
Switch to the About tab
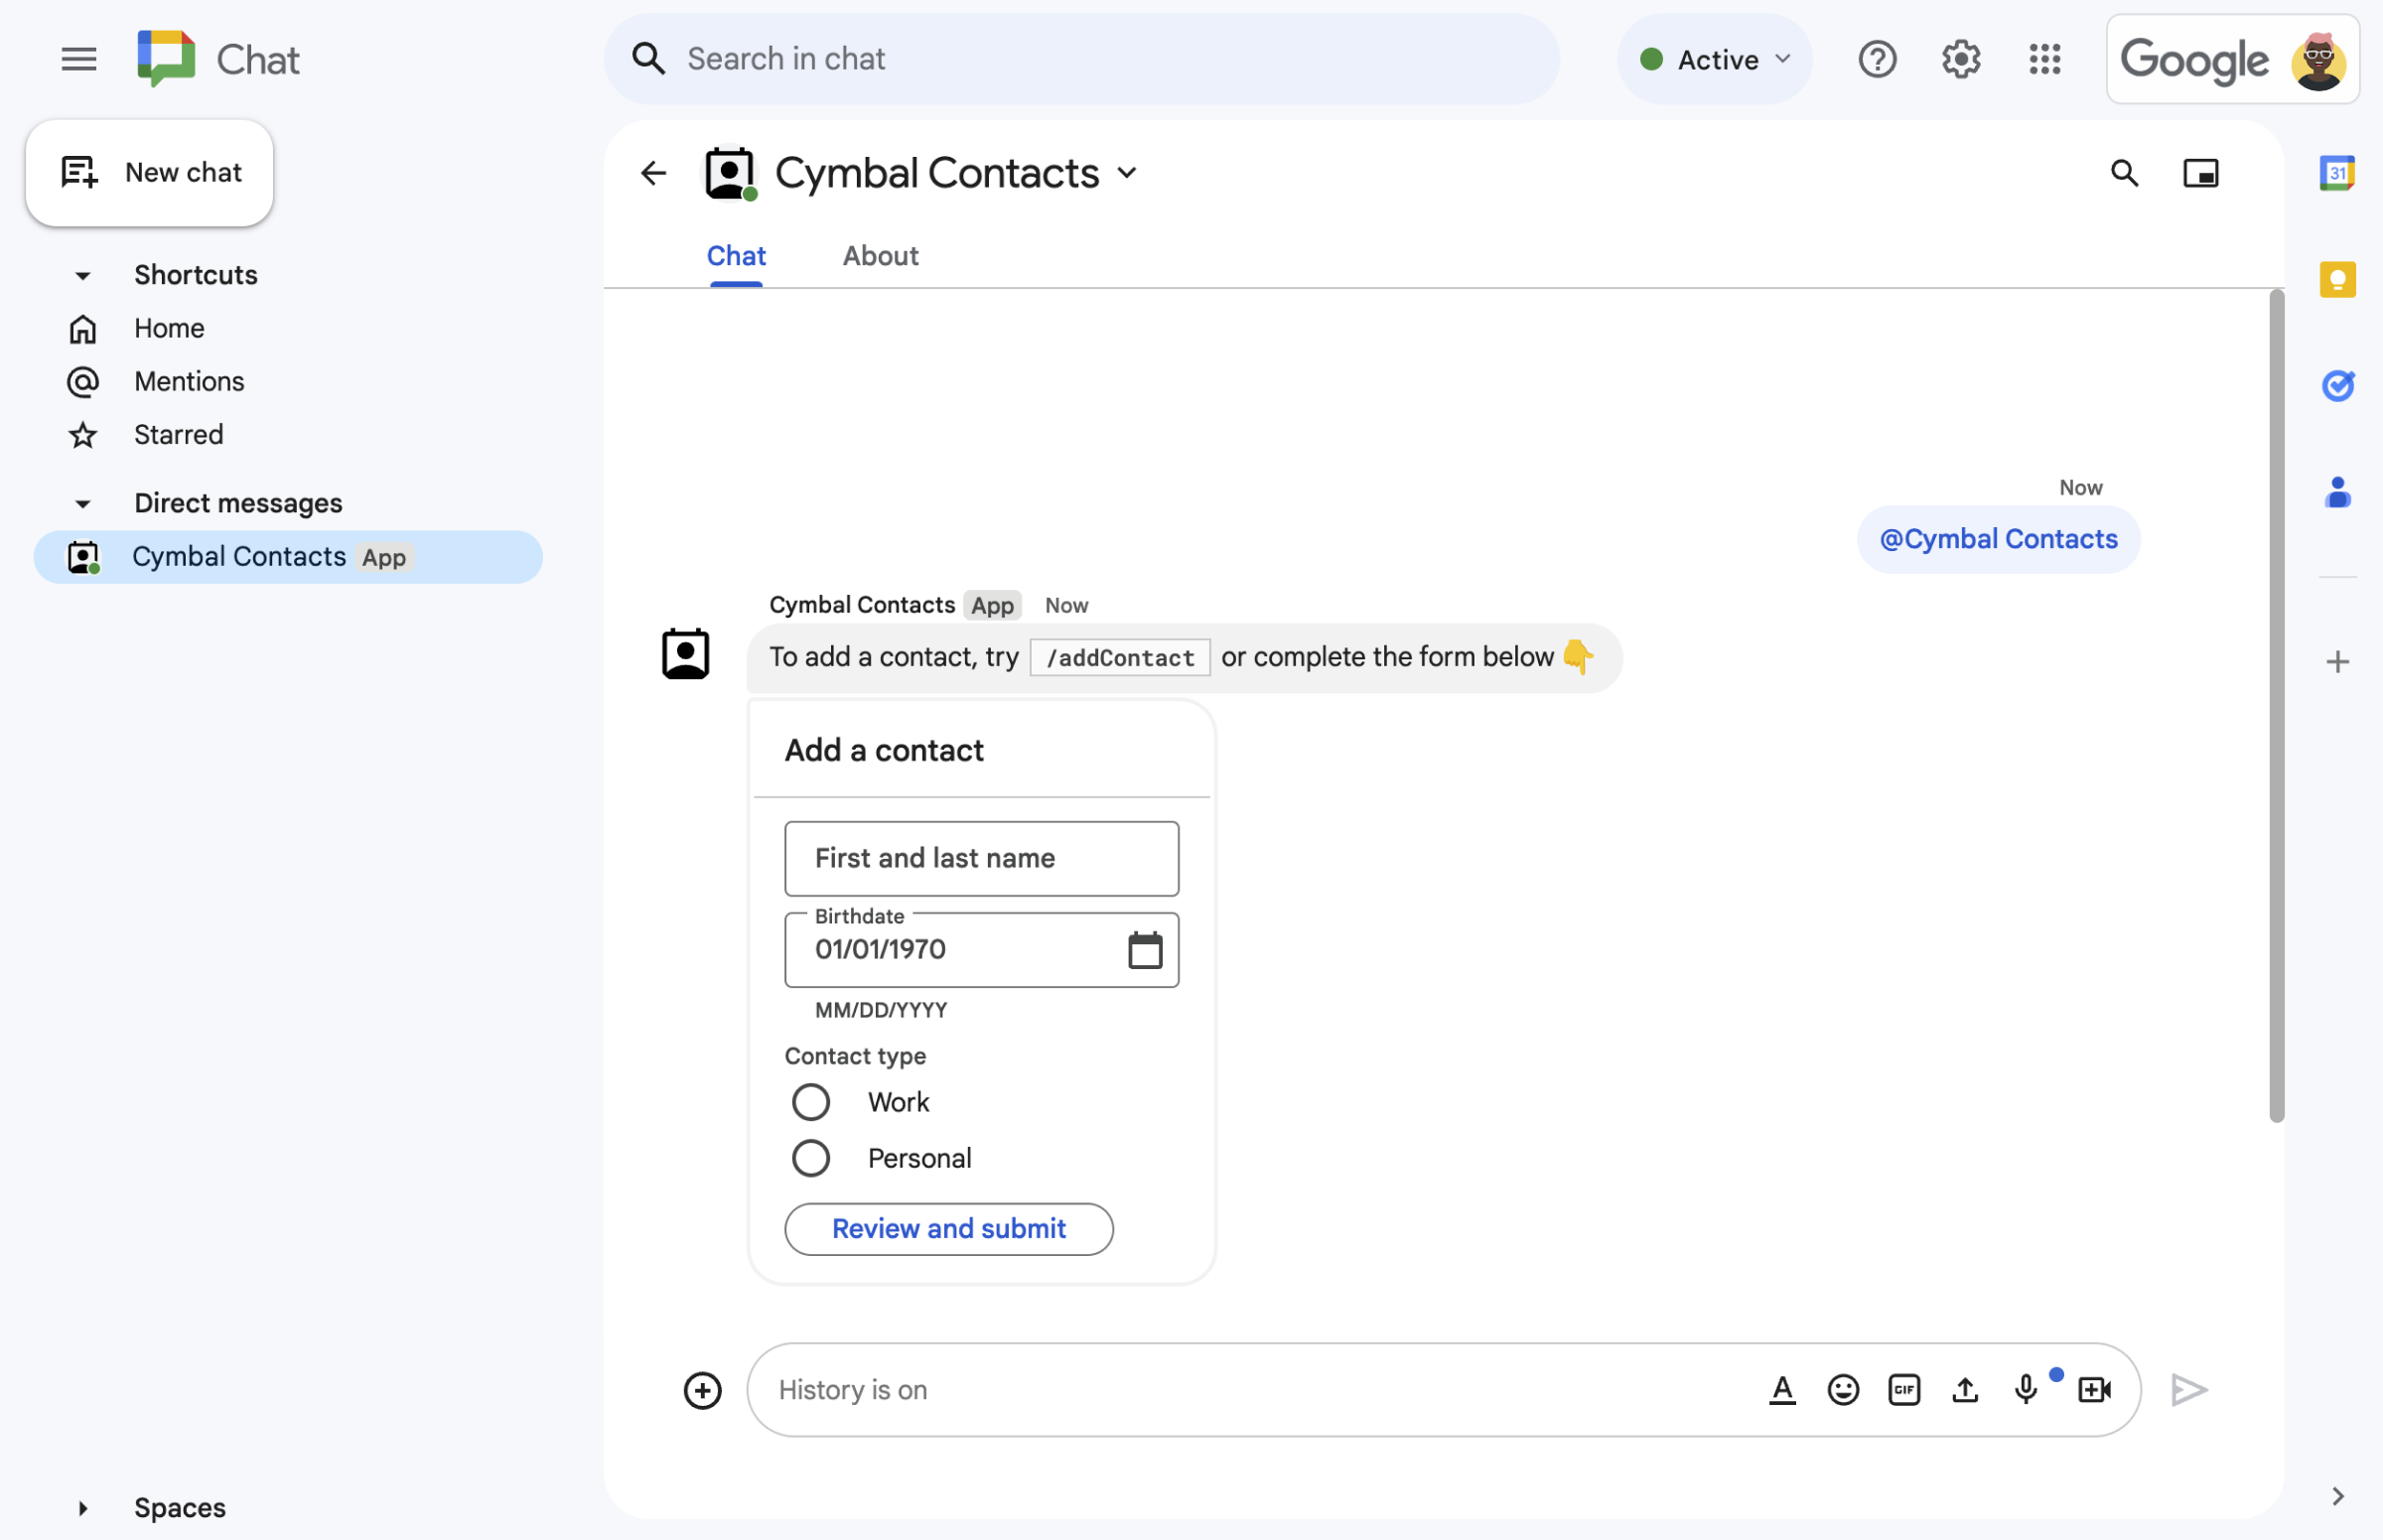coord(881,253)
